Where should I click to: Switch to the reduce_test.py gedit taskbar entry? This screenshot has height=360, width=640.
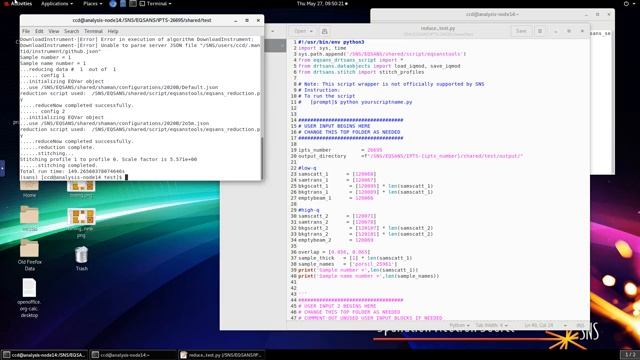tap(221, 355)
